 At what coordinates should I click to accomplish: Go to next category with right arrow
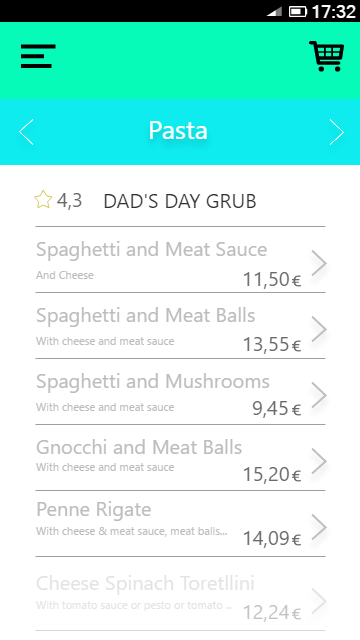click(x=337, y=132)
